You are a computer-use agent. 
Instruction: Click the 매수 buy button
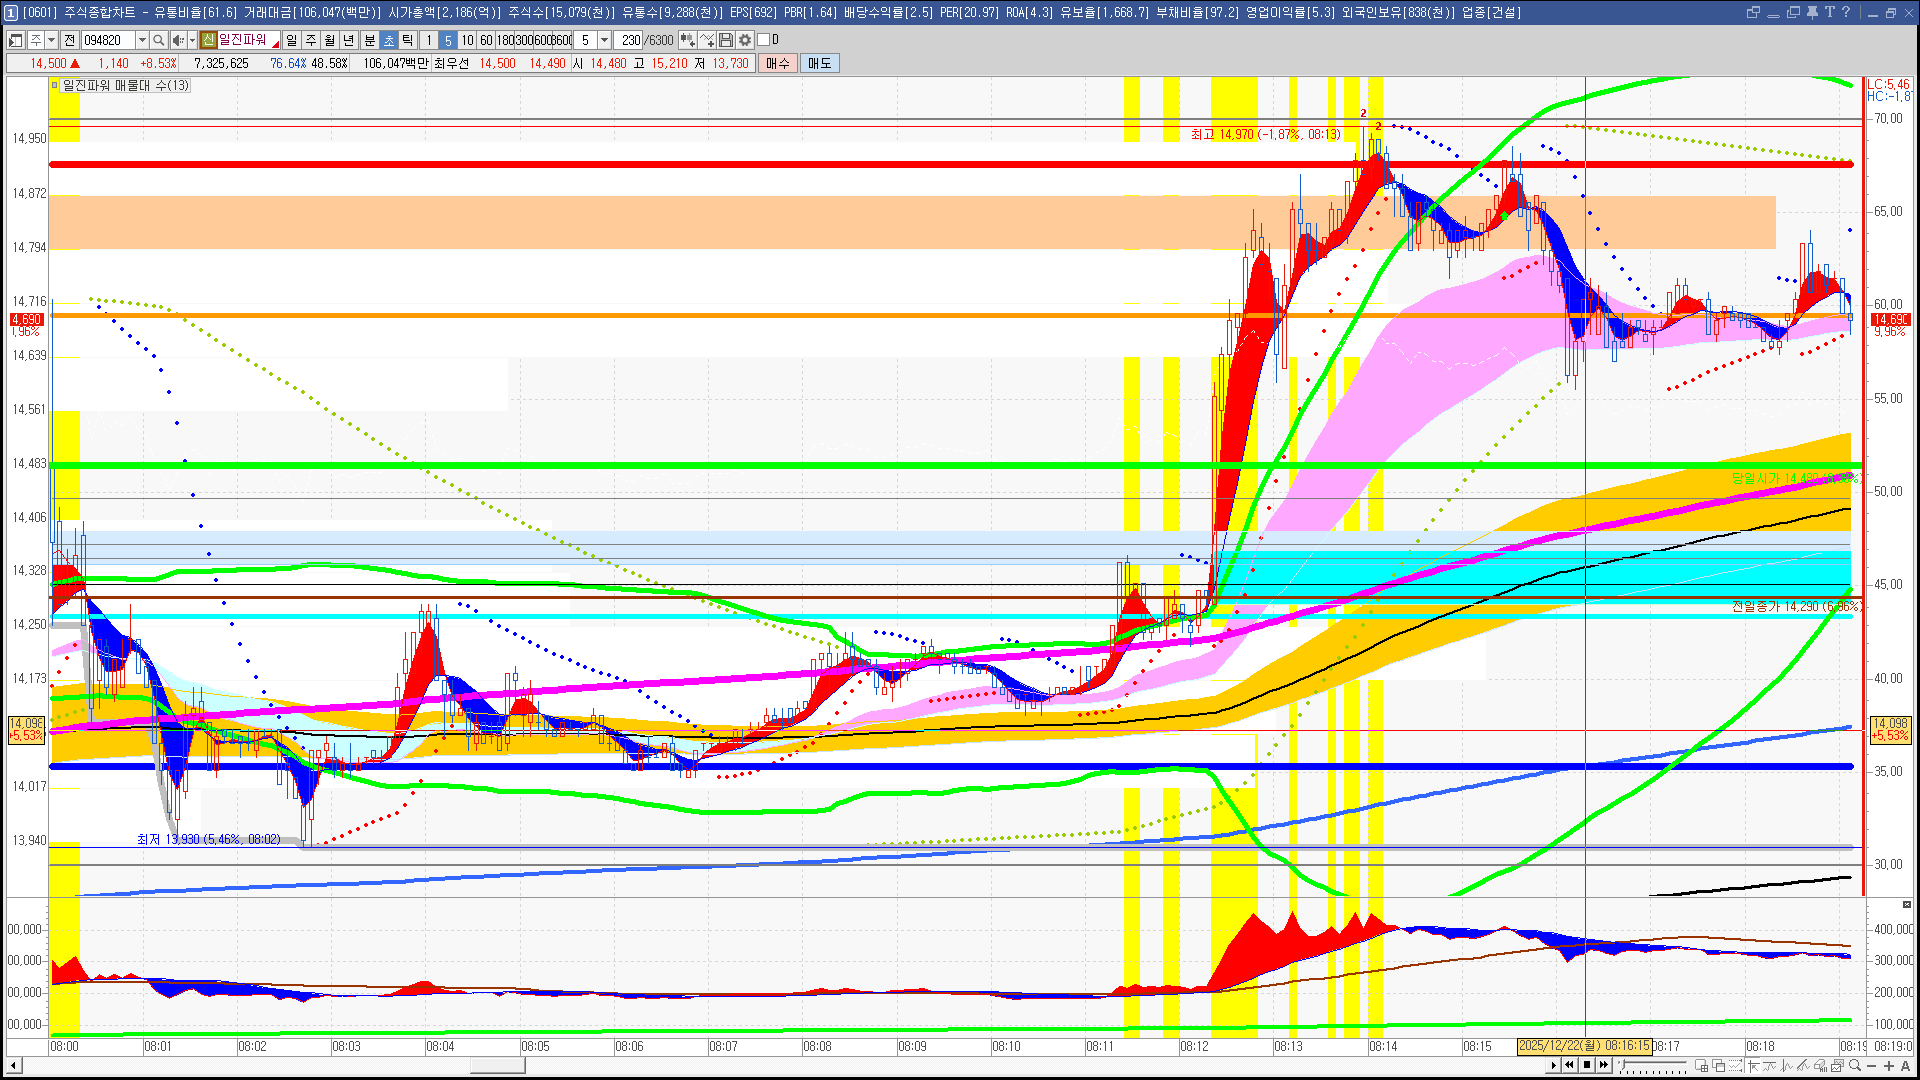(x=778, y=63)
